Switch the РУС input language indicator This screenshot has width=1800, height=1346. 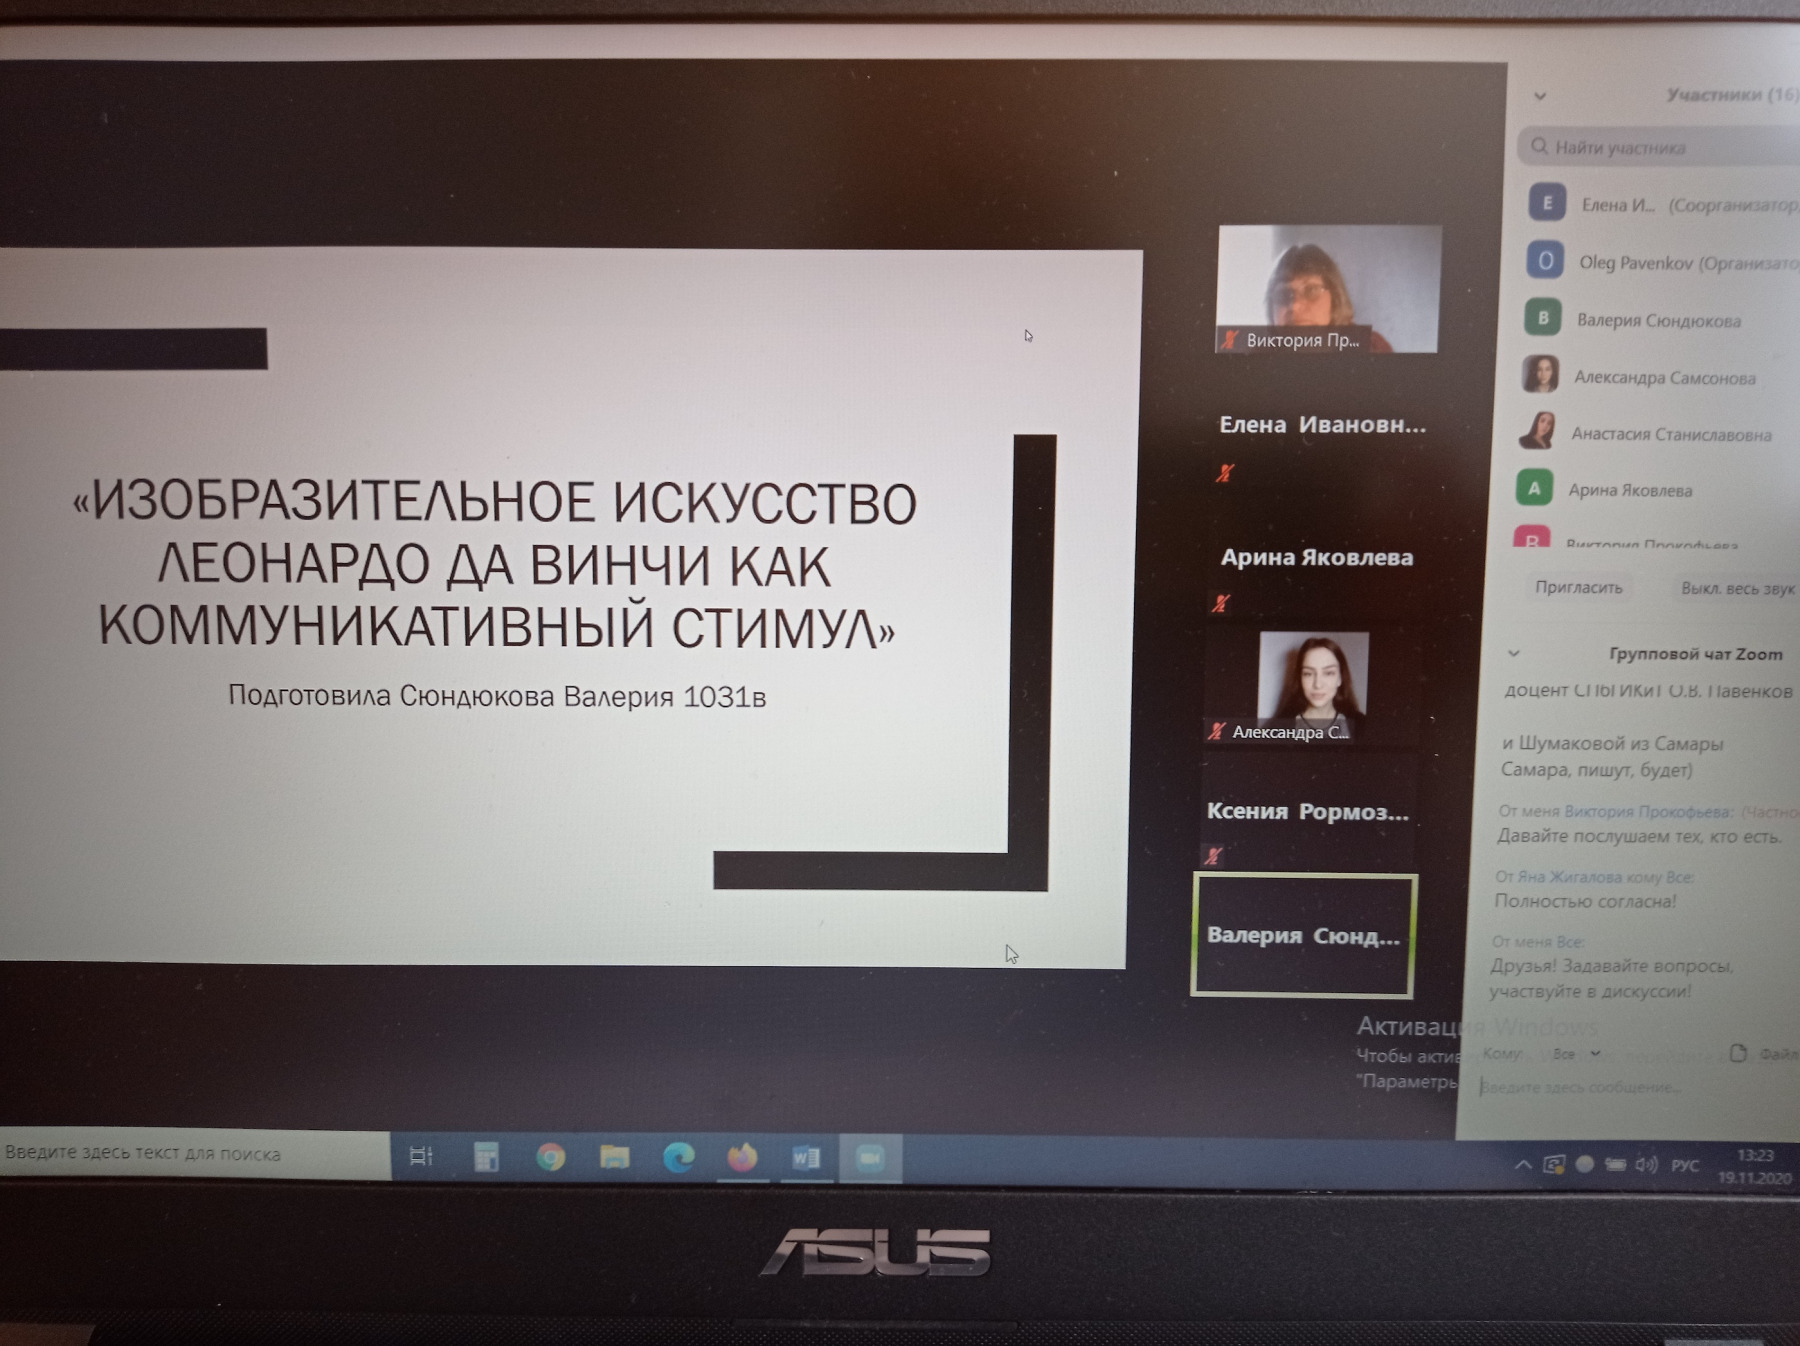click(x=1685, y=1165)
